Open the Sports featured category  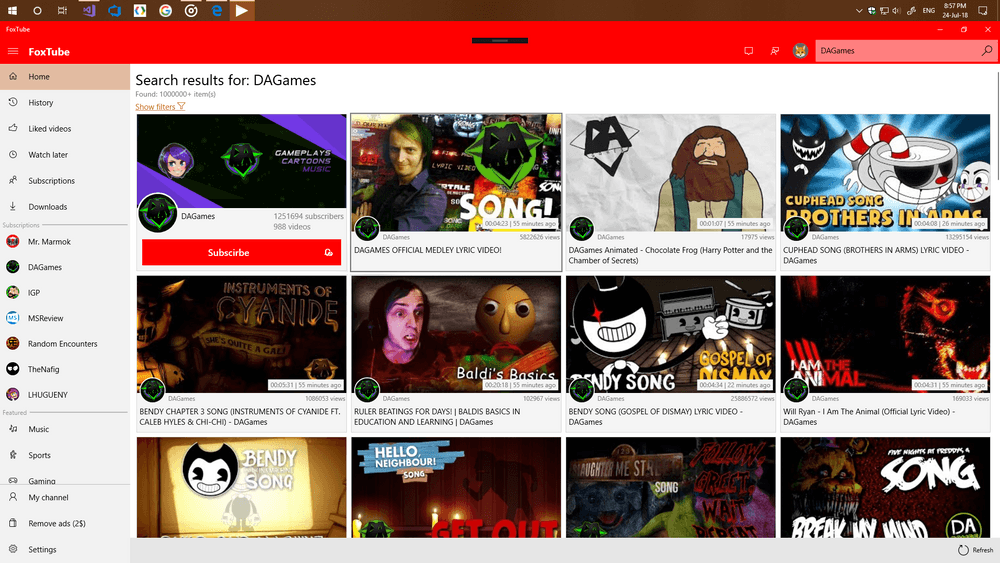pos(65,455)
